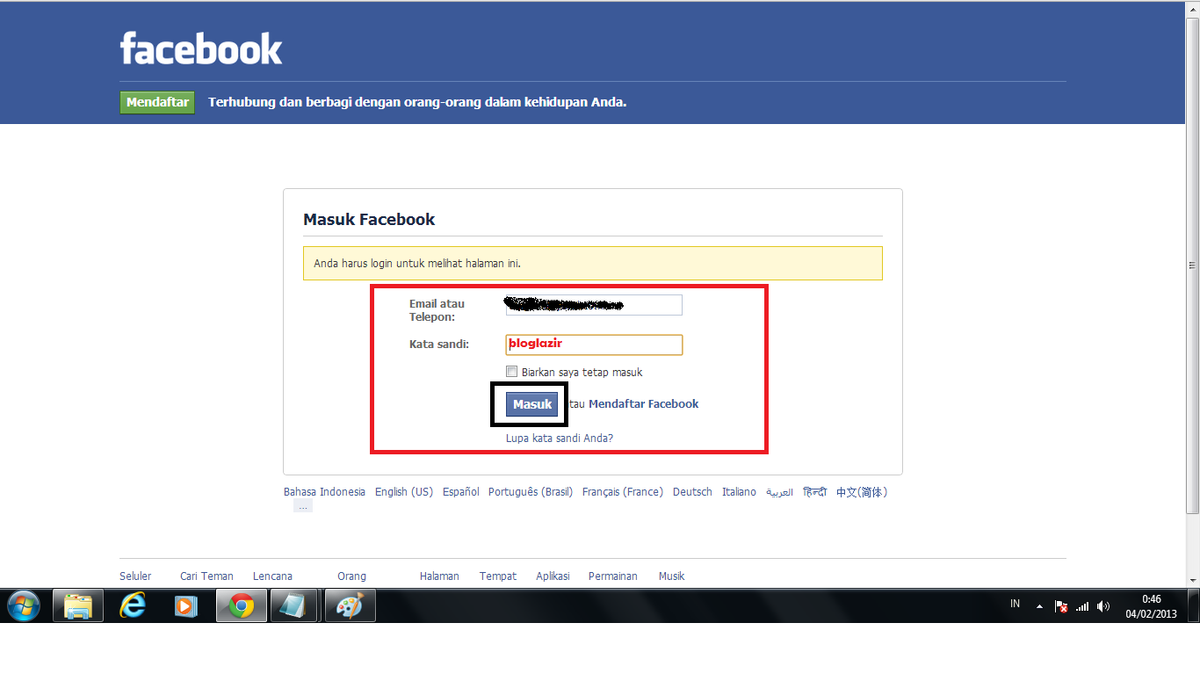The height and width of the screenshot is (675, 1200).
Task: Select Bahasa Indonesia language
Action: pyautogui.click(x=324, y=492)
